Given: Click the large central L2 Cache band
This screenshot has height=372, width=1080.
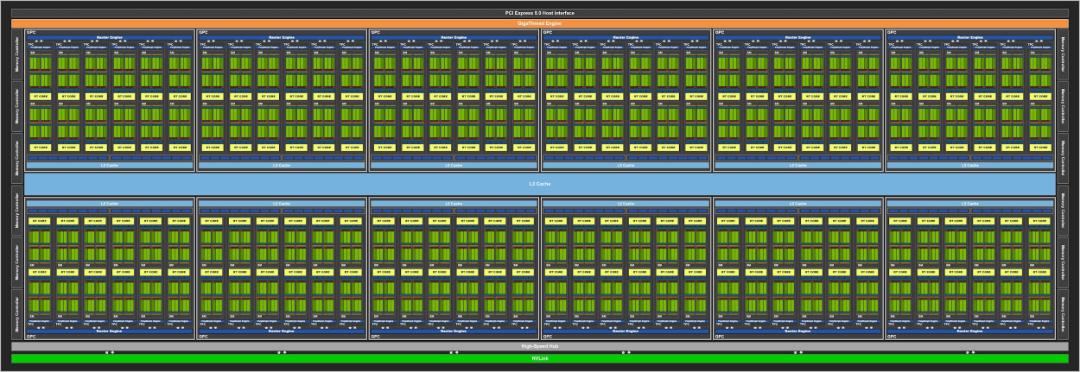Looking at the screenshot, I should click(540, 184).
